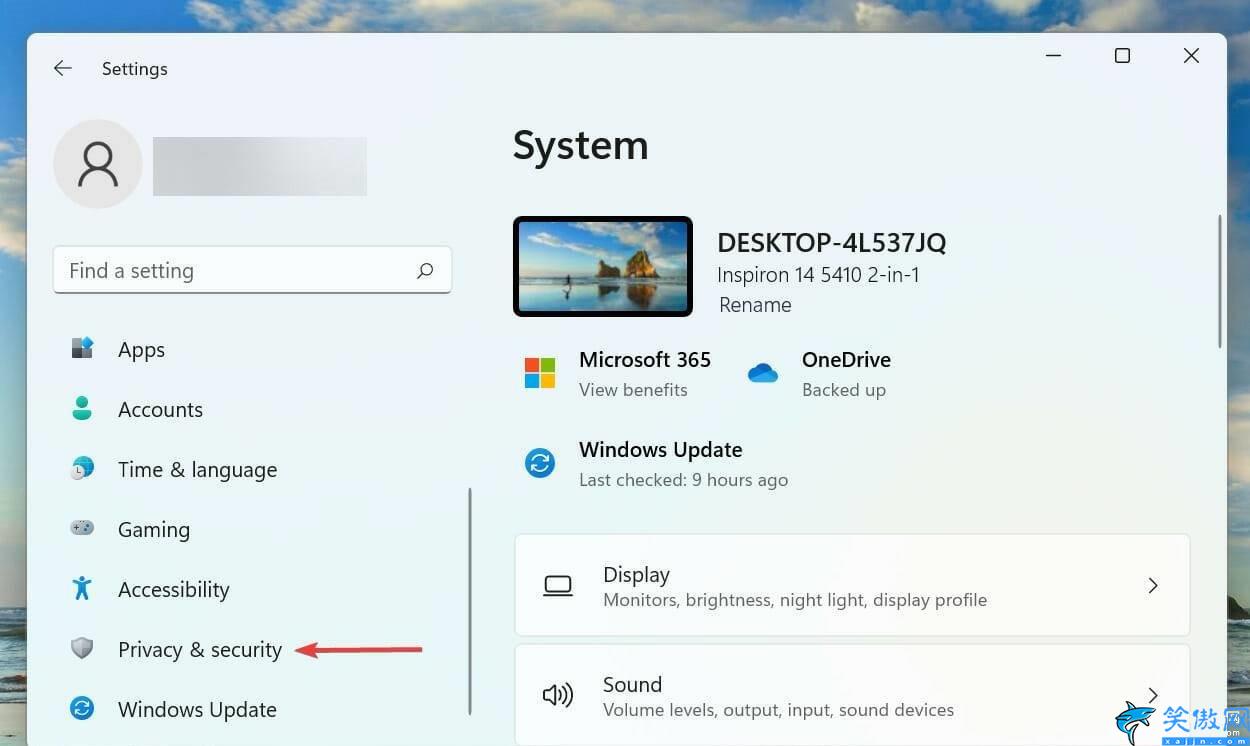1250x746 pixels.
Task: Select the Time & language globe icon
Action: [82, 468]
